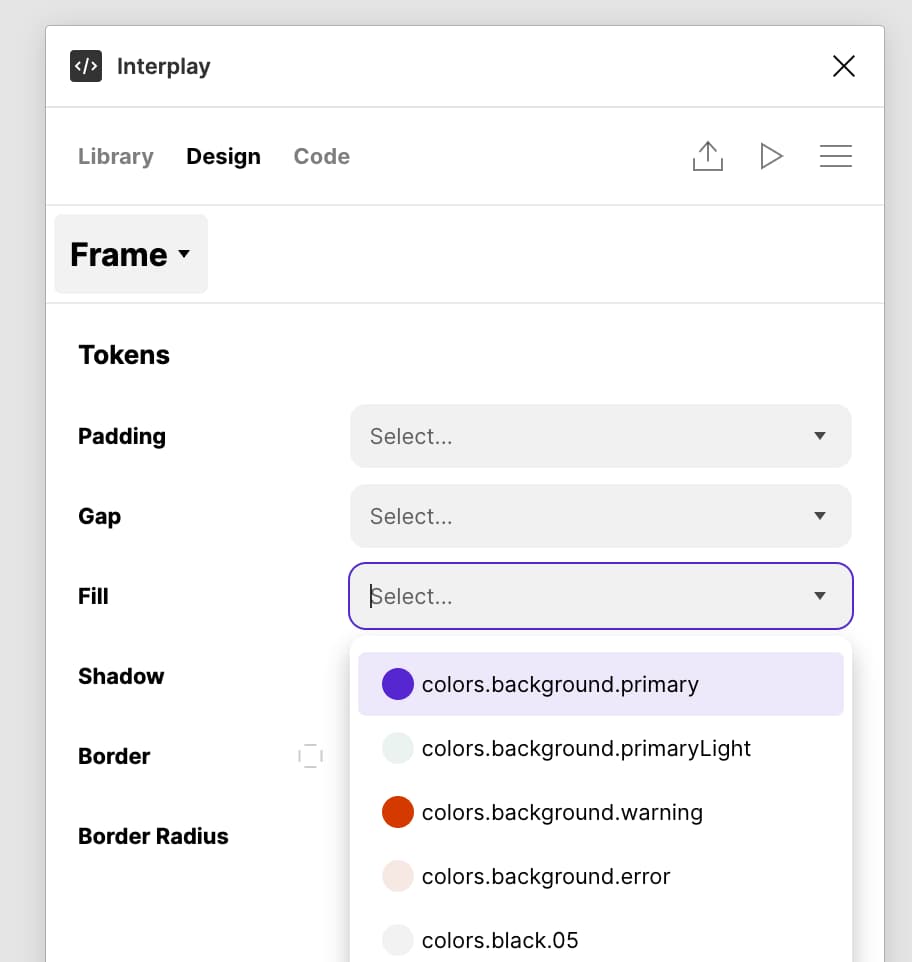Select the colors.black.05 option
The width and height of the screenshot is (912, 962).
click(x=600, y=940)
